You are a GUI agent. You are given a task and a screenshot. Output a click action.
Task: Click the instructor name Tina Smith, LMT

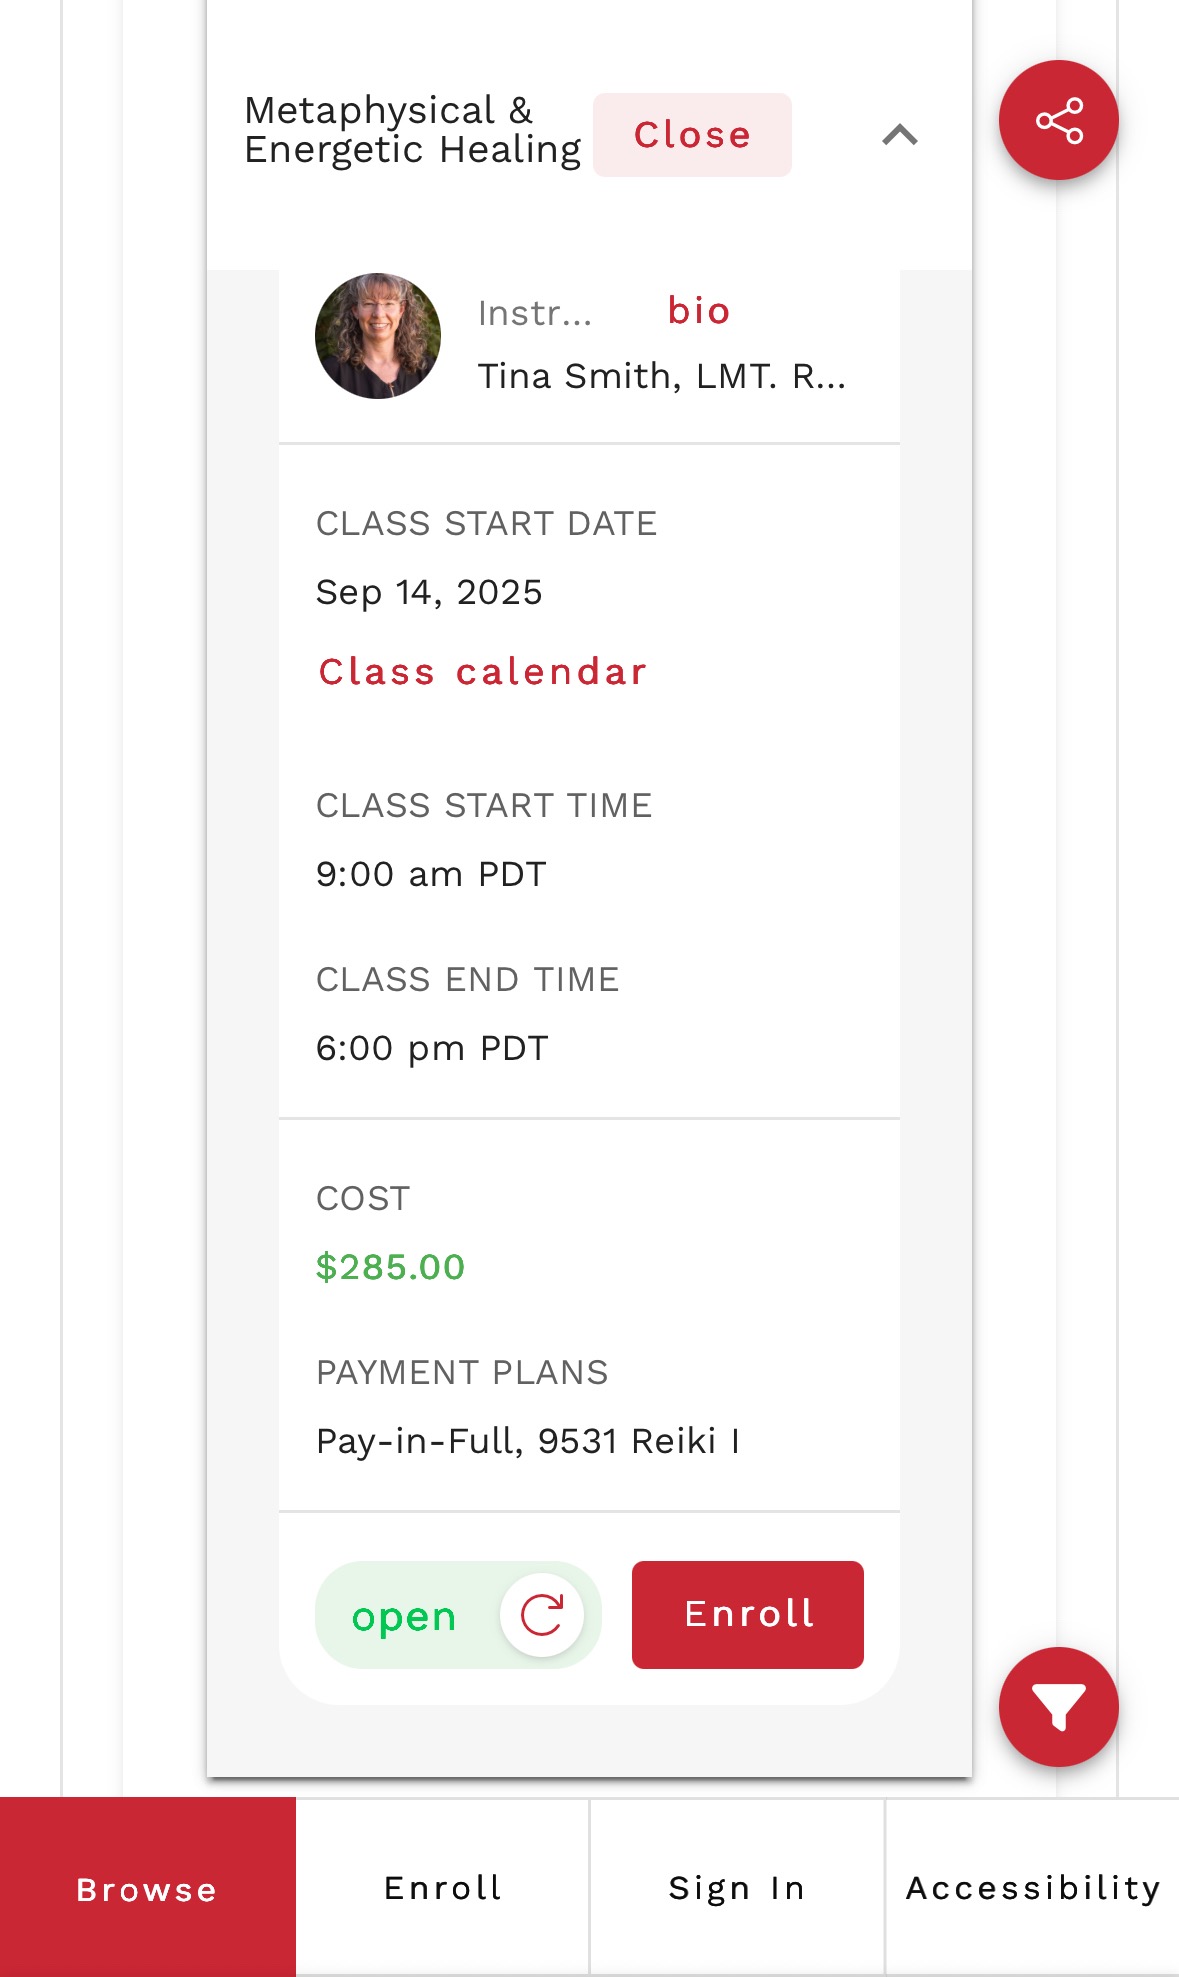point(661,376)
